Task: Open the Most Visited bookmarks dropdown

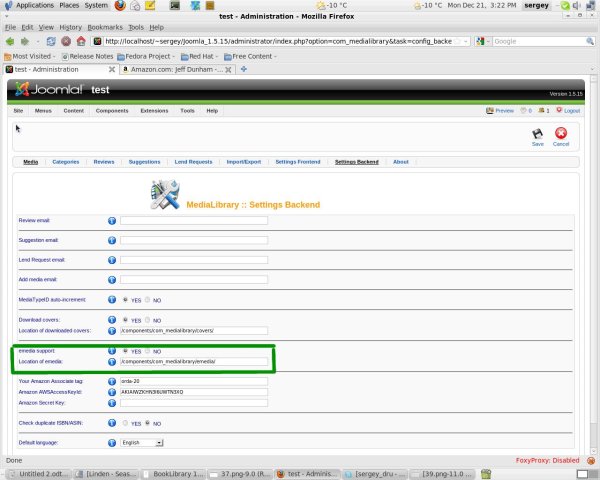Action: click(30, 56)
